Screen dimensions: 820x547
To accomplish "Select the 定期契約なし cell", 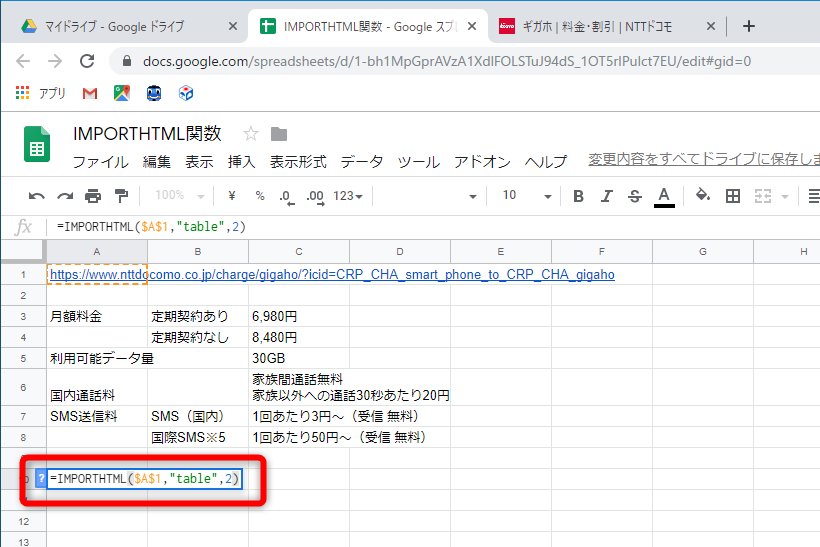I will point(198,337).
